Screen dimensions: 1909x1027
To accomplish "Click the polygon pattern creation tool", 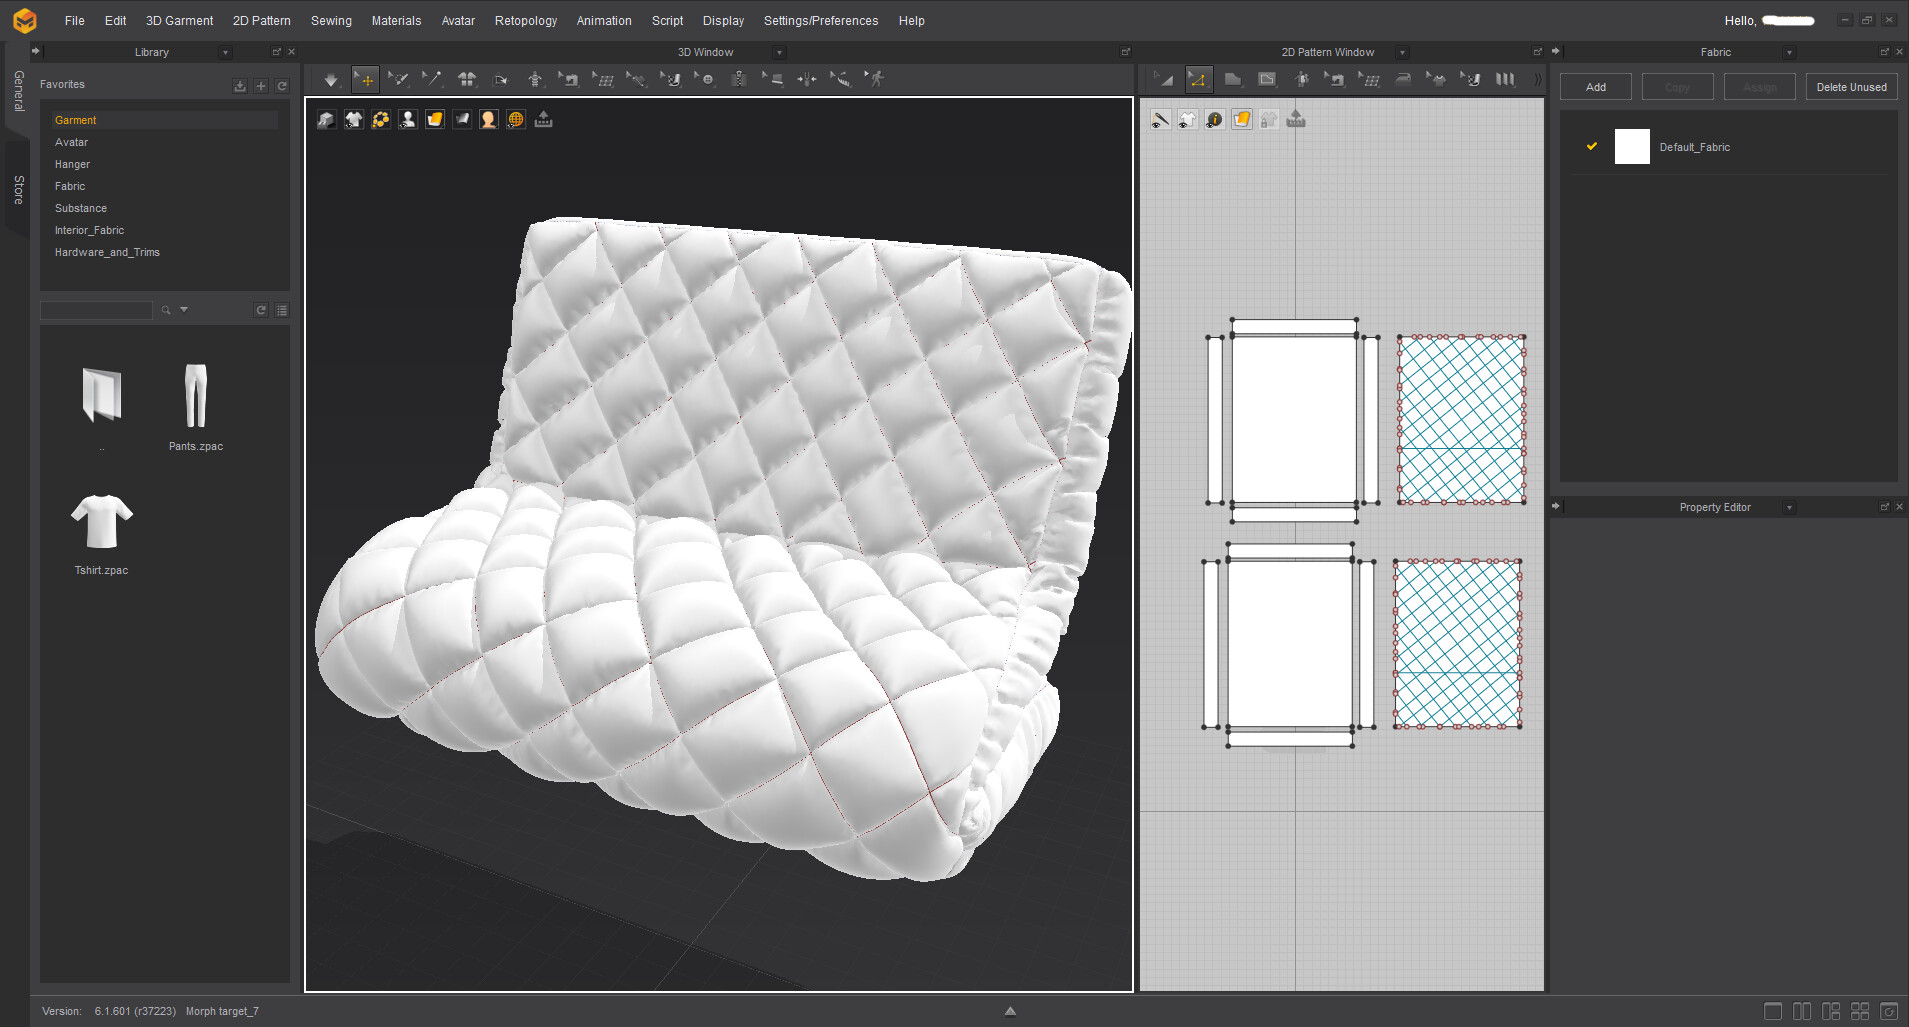I will click(1232, 80).
